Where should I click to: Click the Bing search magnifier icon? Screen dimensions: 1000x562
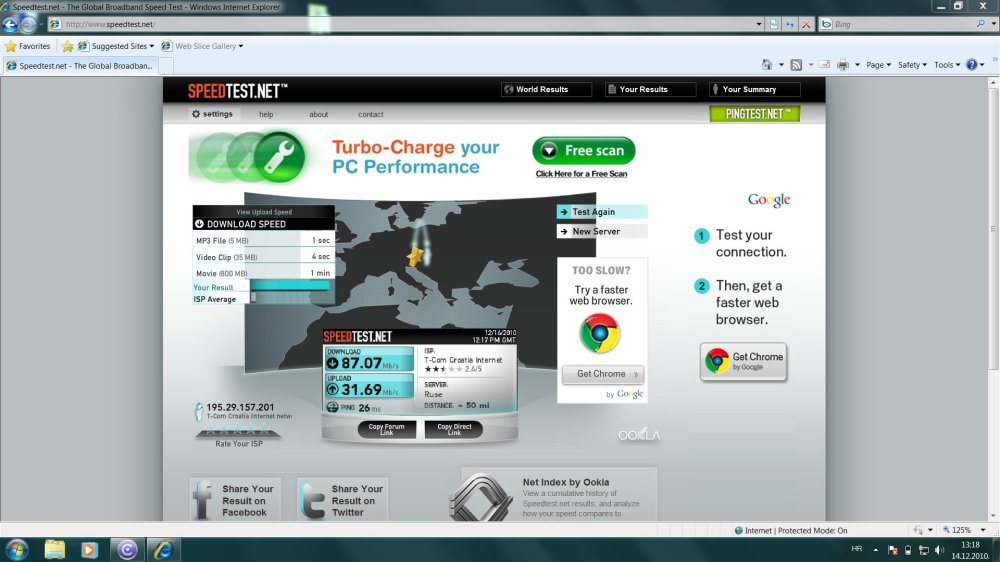(980, 24)
